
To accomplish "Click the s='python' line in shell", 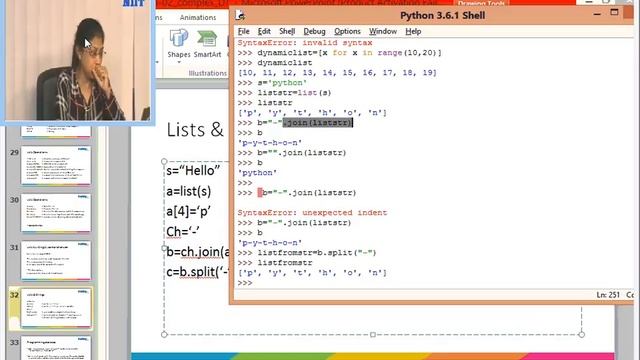I will pyautogui.click(x=272, y=83).
